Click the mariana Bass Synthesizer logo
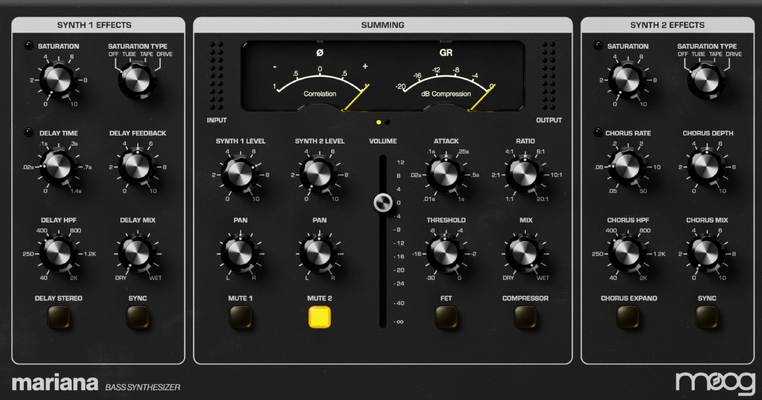 [96, 383]
